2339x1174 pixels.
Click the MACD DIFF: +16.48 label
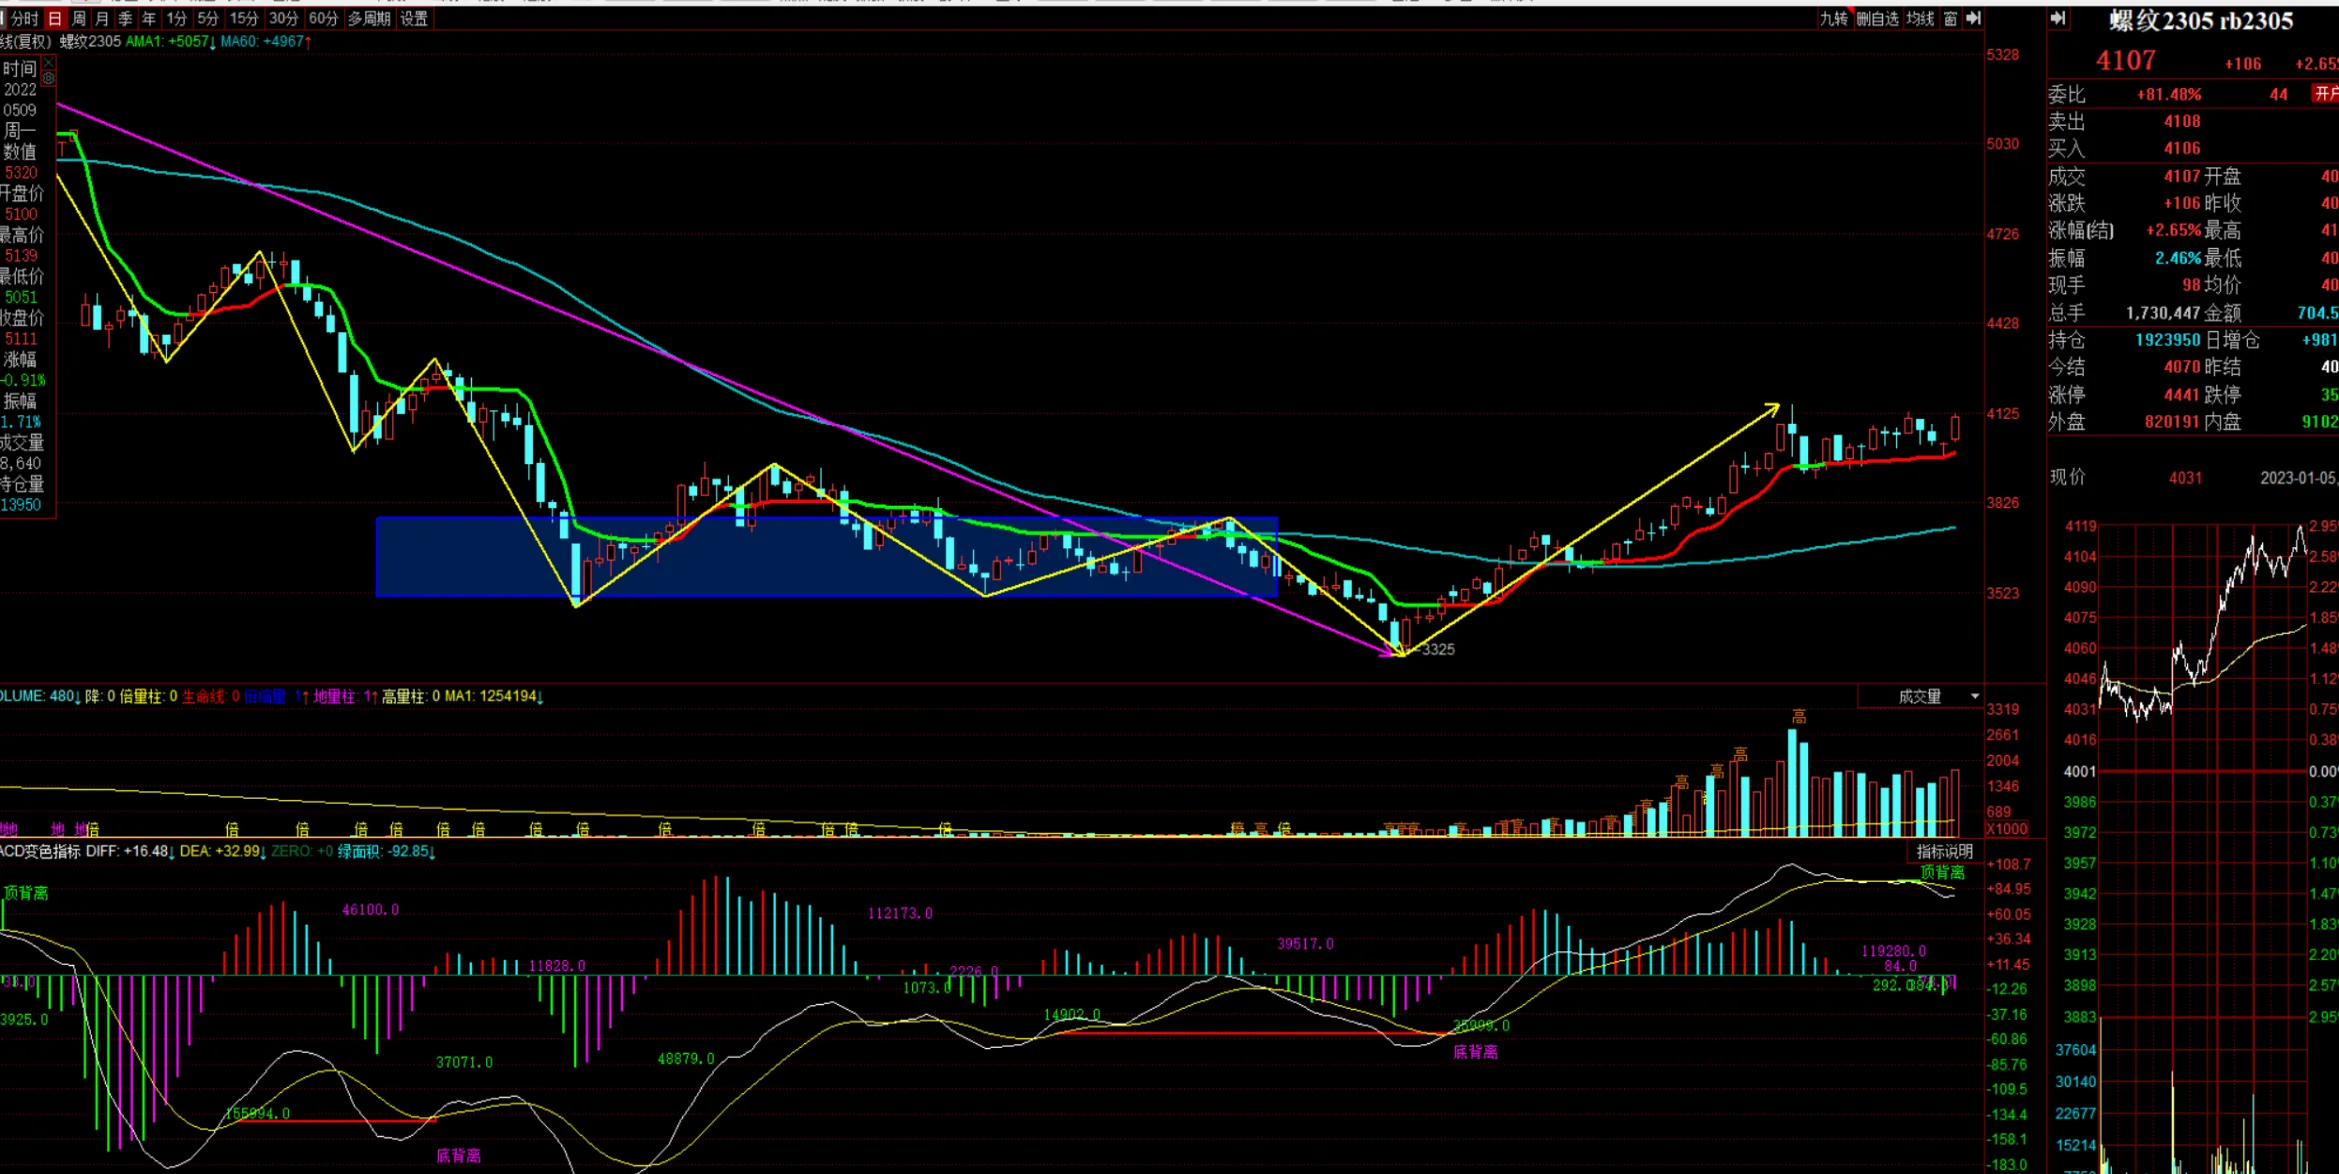point(130,851)
